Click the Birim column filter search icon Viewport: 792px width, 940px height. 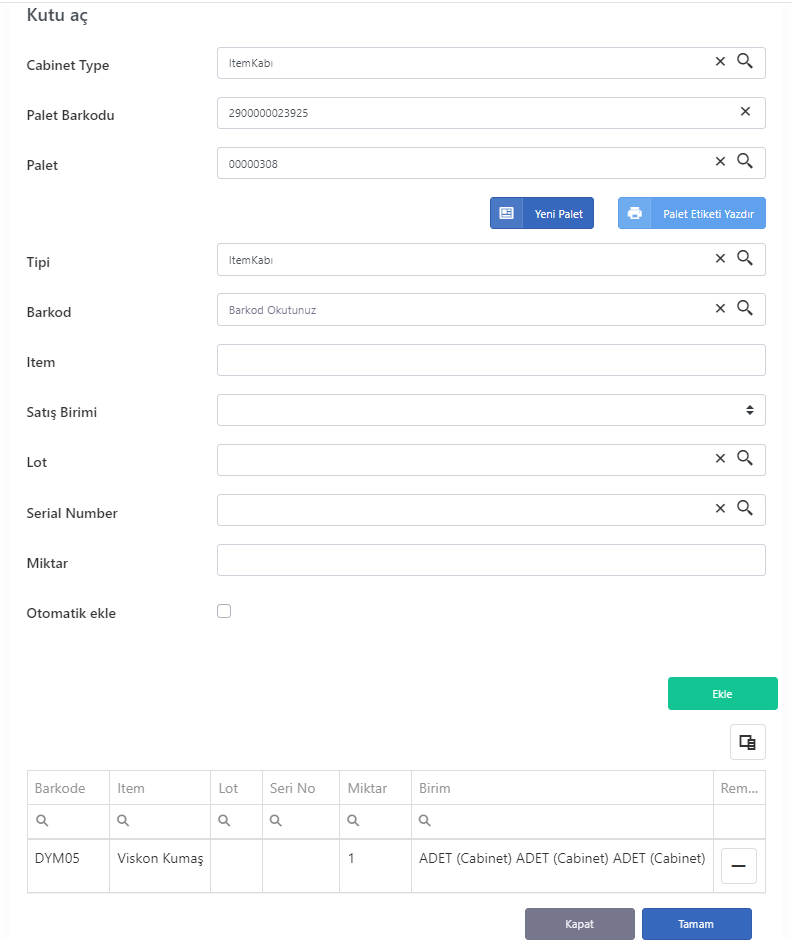coord(424,820)
